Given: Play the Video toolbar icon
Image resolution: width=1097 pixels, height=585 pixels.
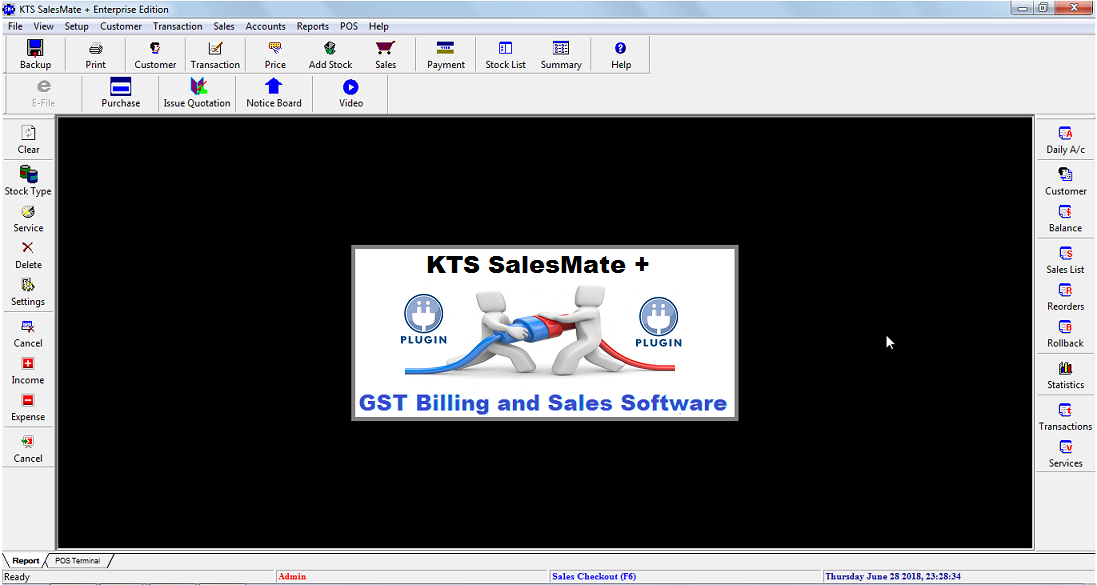Looking at the screenshot, I should click(351, 87).
